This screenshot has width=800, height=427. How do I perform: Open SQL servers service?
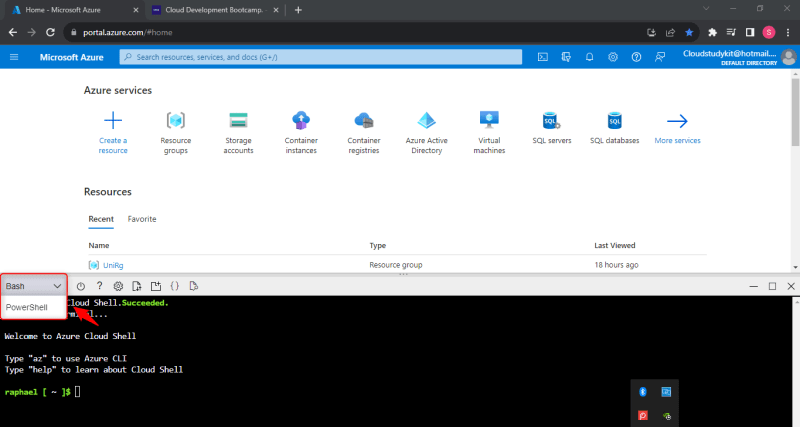tap(552, 128)
